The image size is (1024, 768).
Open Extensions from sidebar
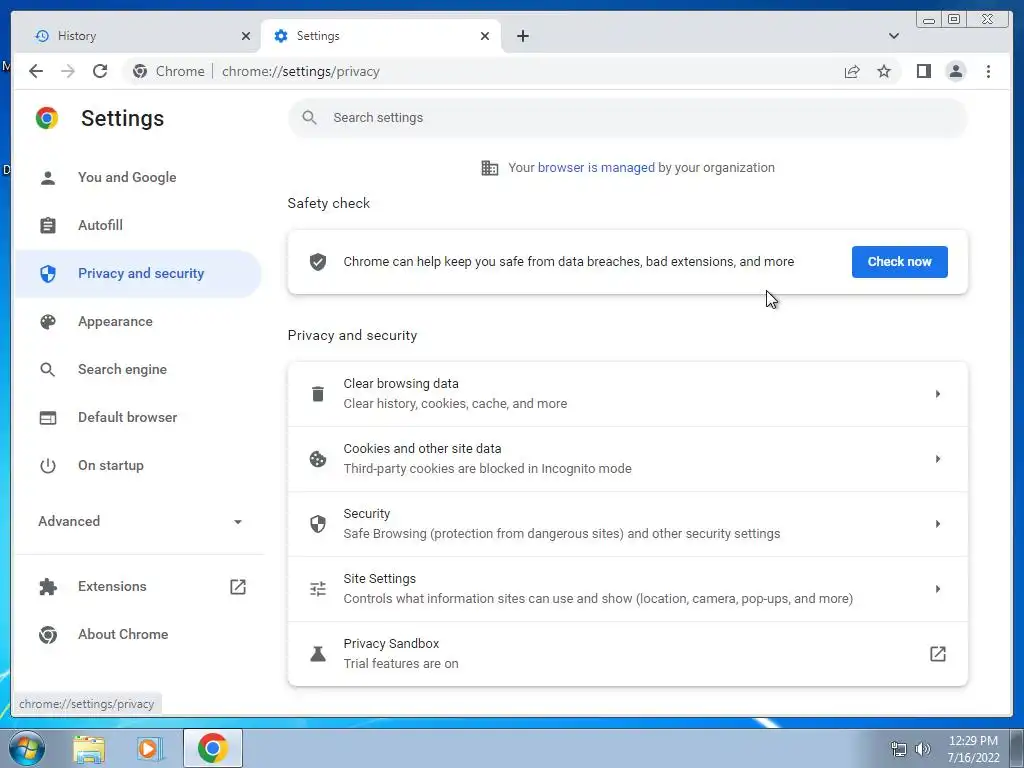(138, 586)
